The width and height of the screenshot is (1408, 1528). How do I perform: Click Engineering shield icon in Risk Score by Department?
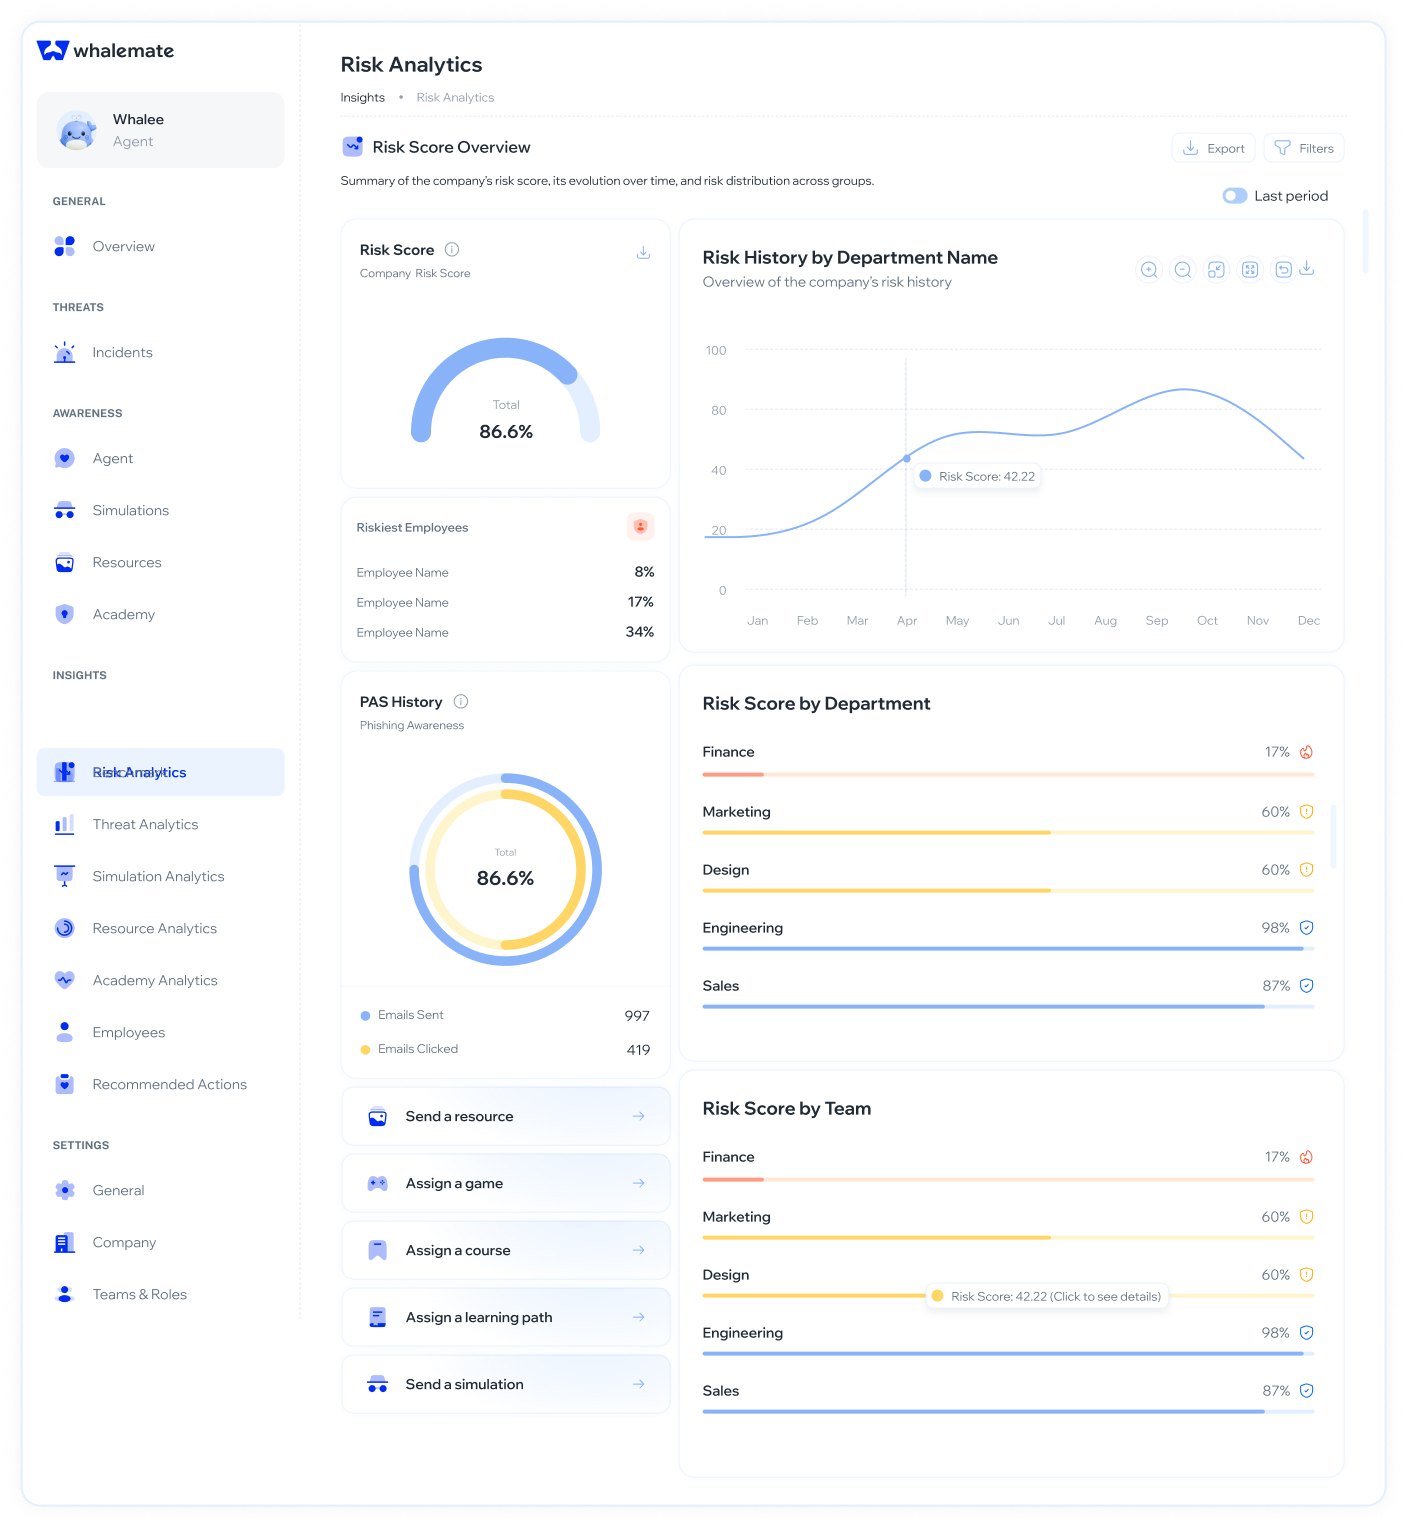[x=1306, y=928]
